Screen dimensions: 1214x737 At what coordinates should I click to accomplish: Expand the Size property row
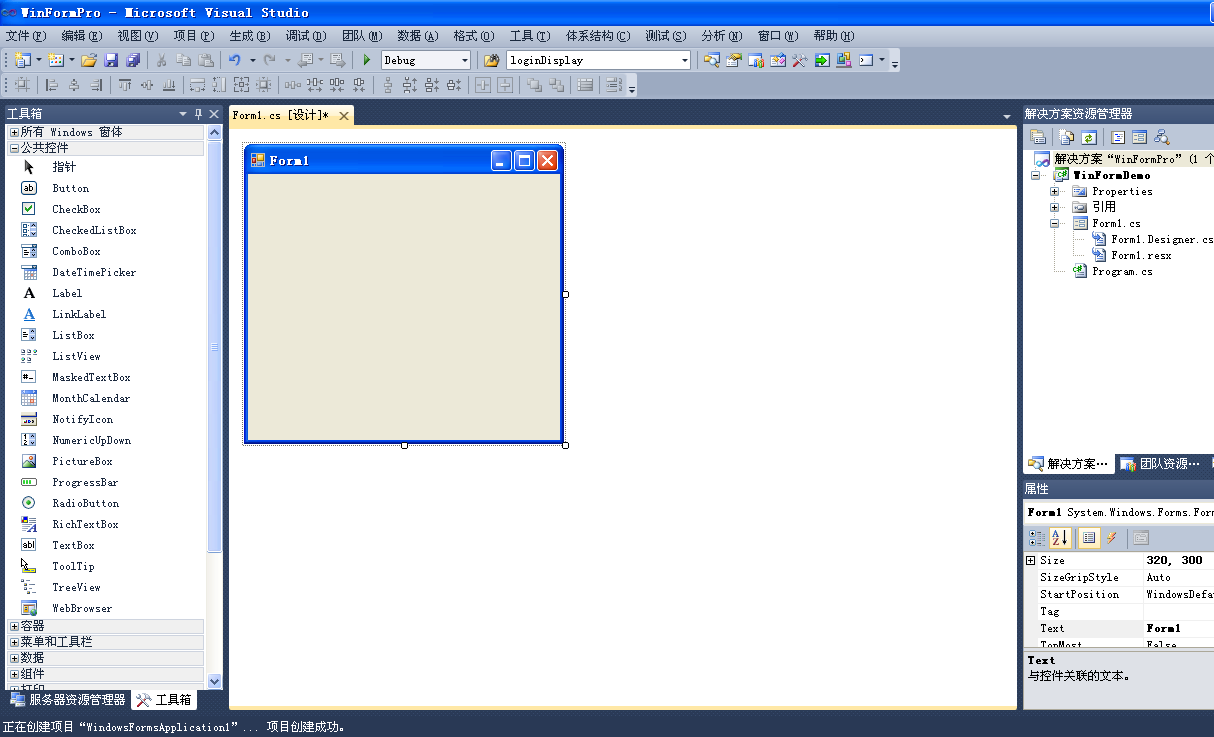click(1031, 561)
